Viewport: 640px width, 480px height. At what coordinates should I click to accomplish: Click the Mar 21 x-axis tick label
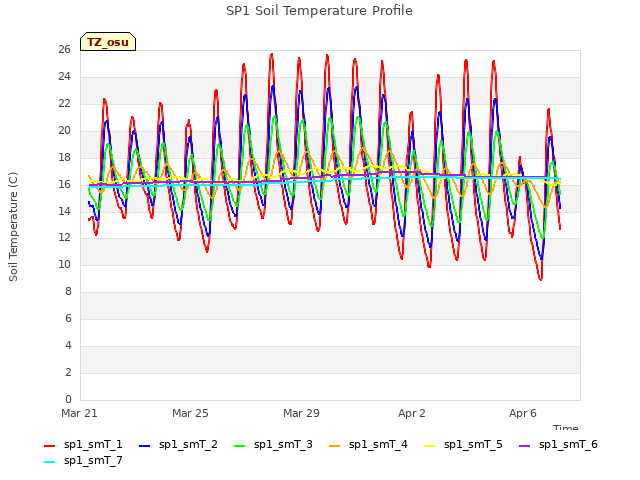79,413
